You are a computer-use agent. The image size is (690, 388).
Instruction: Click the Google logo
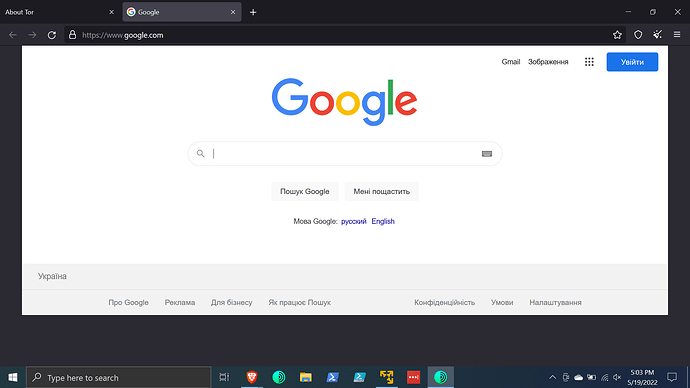pyautogui.click(x=345, y=102)
